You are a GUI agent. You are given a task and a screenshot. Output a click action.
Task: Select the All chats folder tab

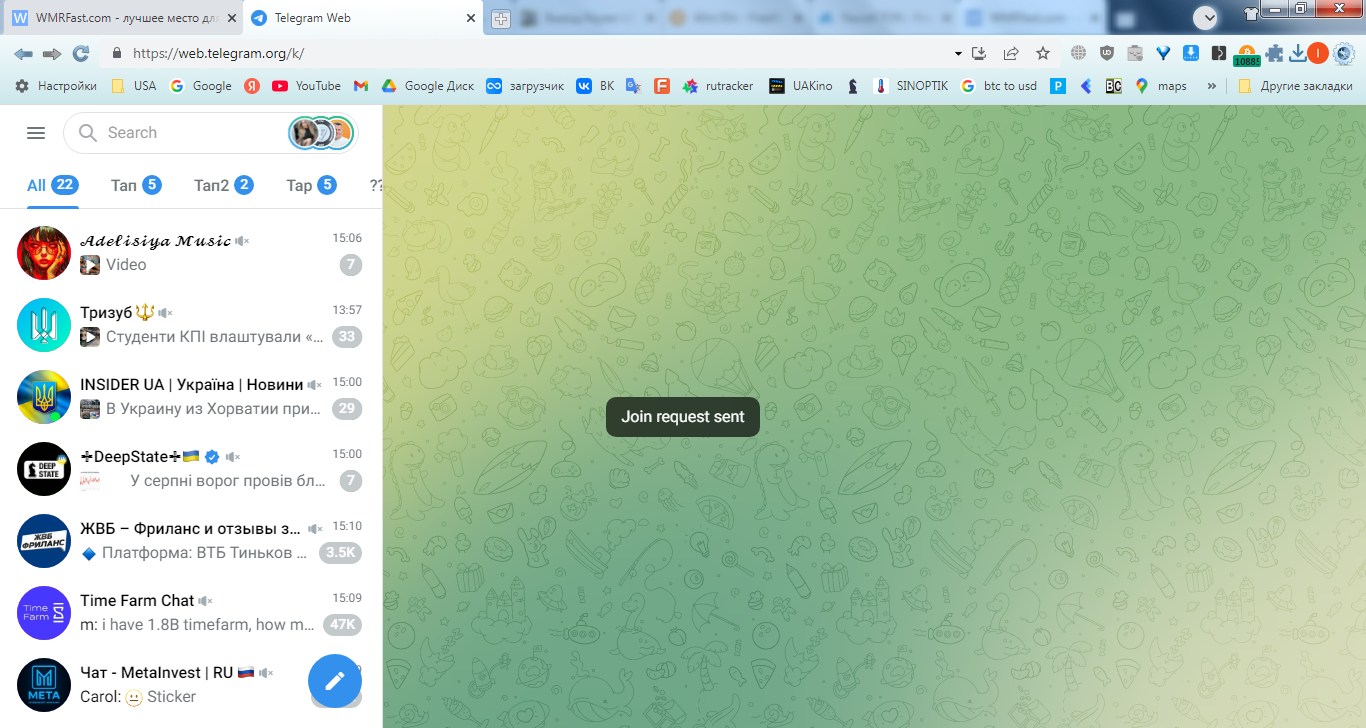[x=52, y=185]
